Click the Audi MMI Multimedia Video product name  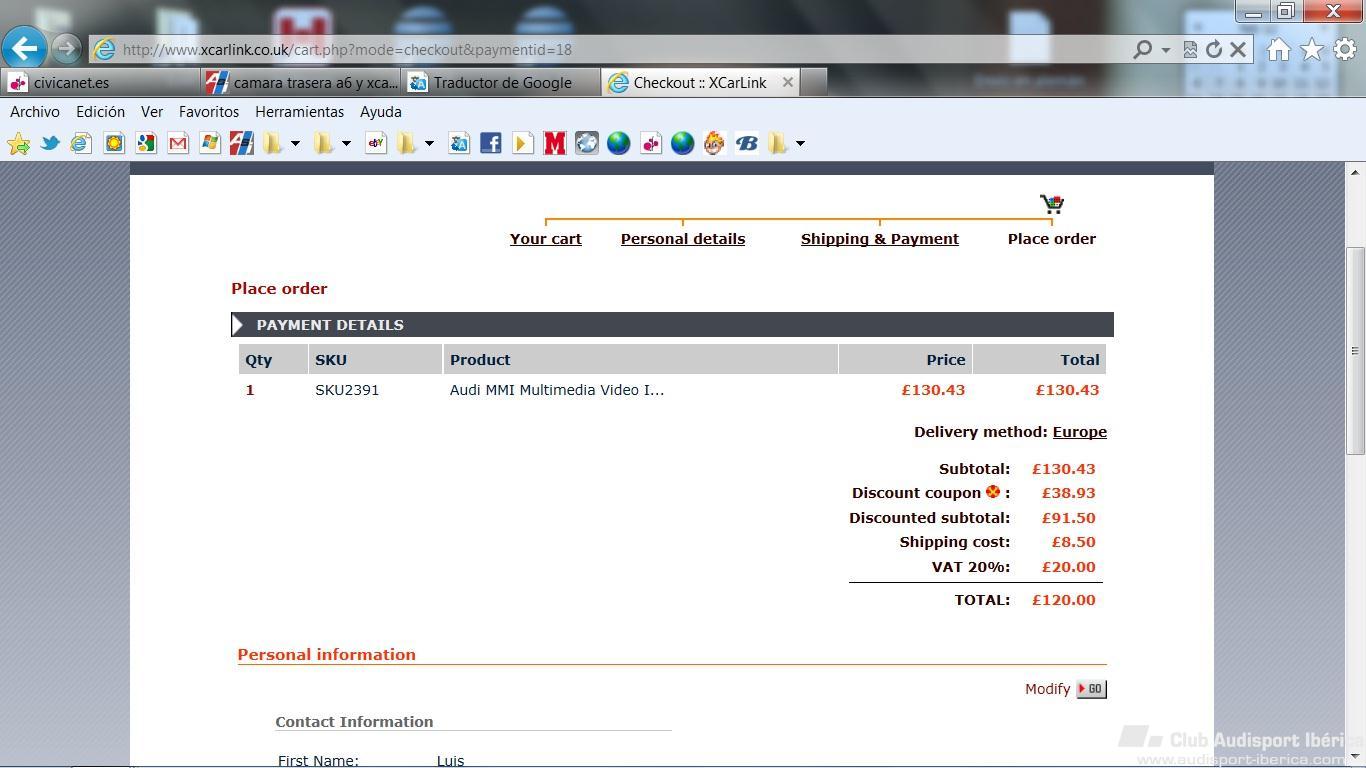click(557, 390)
